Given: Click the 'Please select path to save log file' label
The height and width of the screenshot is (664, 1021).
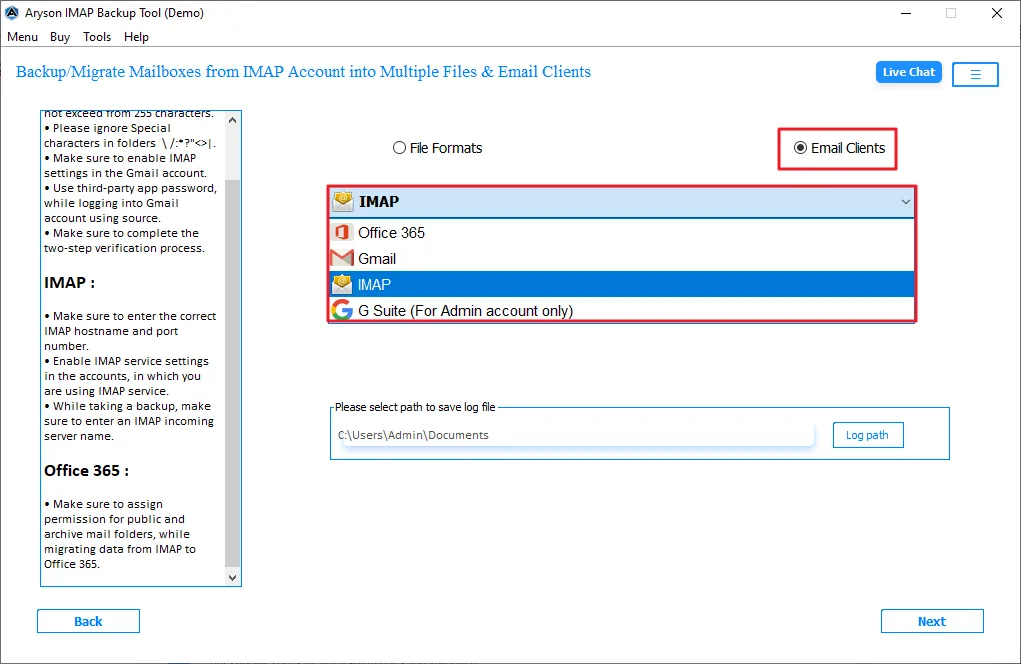Looking at the screenshot, I should pyautogui.click(x=415, y=407).
